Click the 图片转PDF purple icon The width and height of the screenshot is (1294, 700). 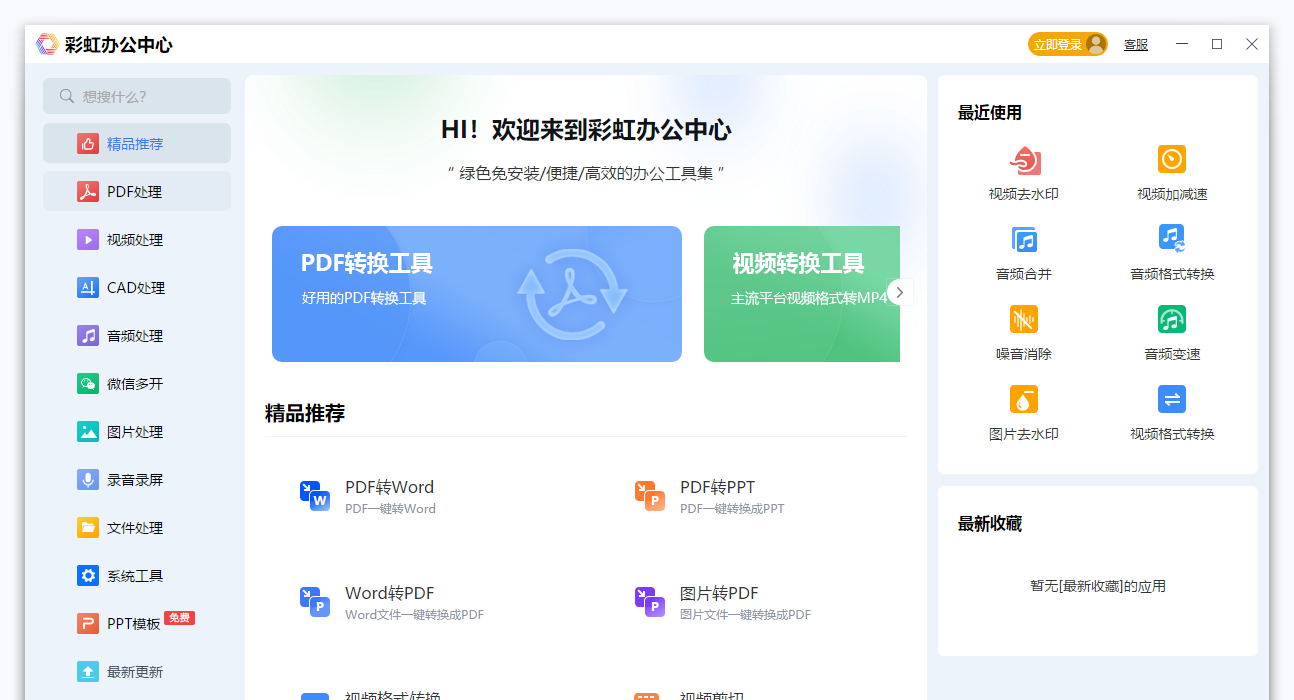(650, 602)
